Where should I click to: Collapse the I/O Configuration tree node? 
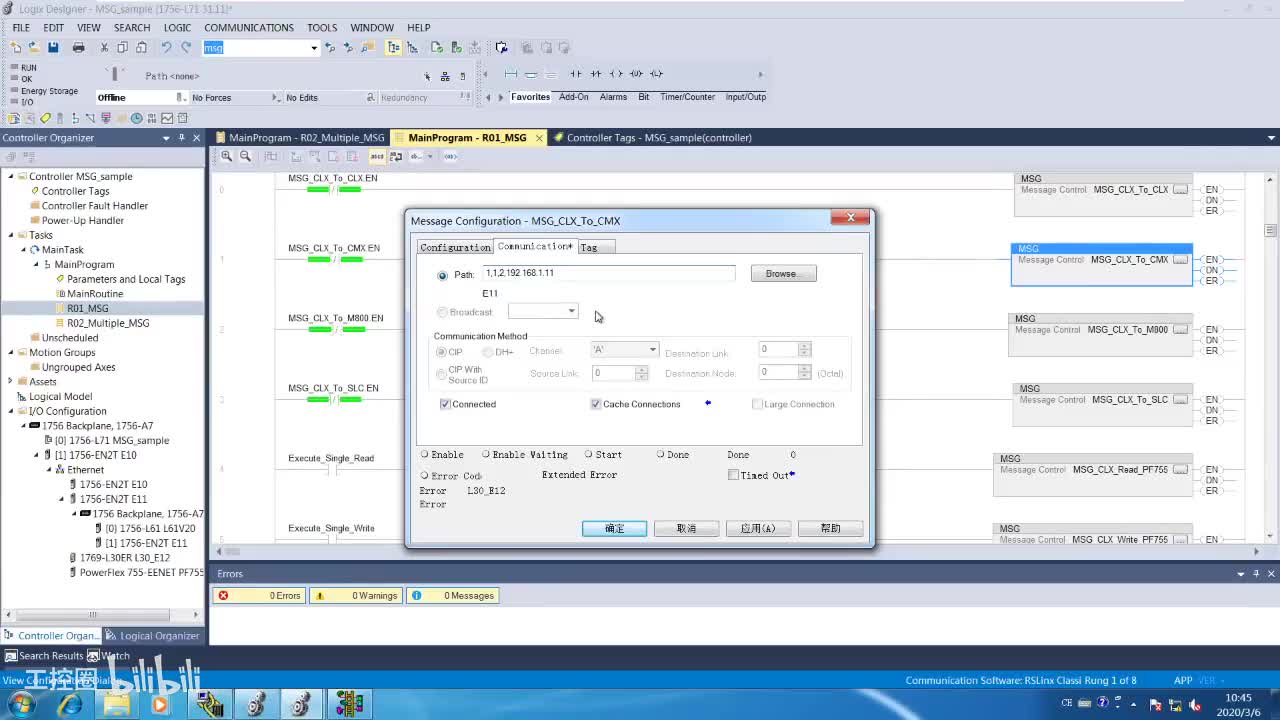pyautogui.click(x=11, y=411)
